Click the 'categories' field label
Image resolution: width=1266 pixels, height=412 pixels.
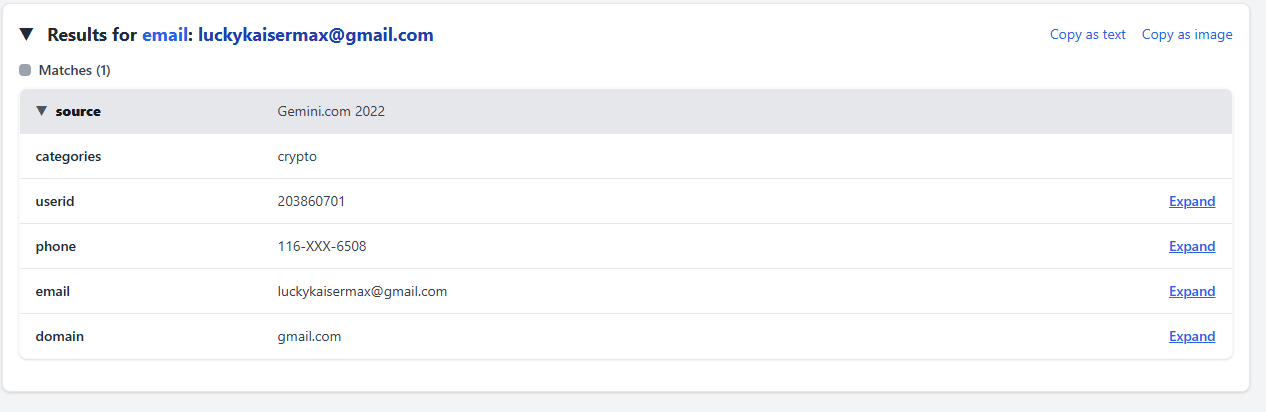[x=68, y=156]
